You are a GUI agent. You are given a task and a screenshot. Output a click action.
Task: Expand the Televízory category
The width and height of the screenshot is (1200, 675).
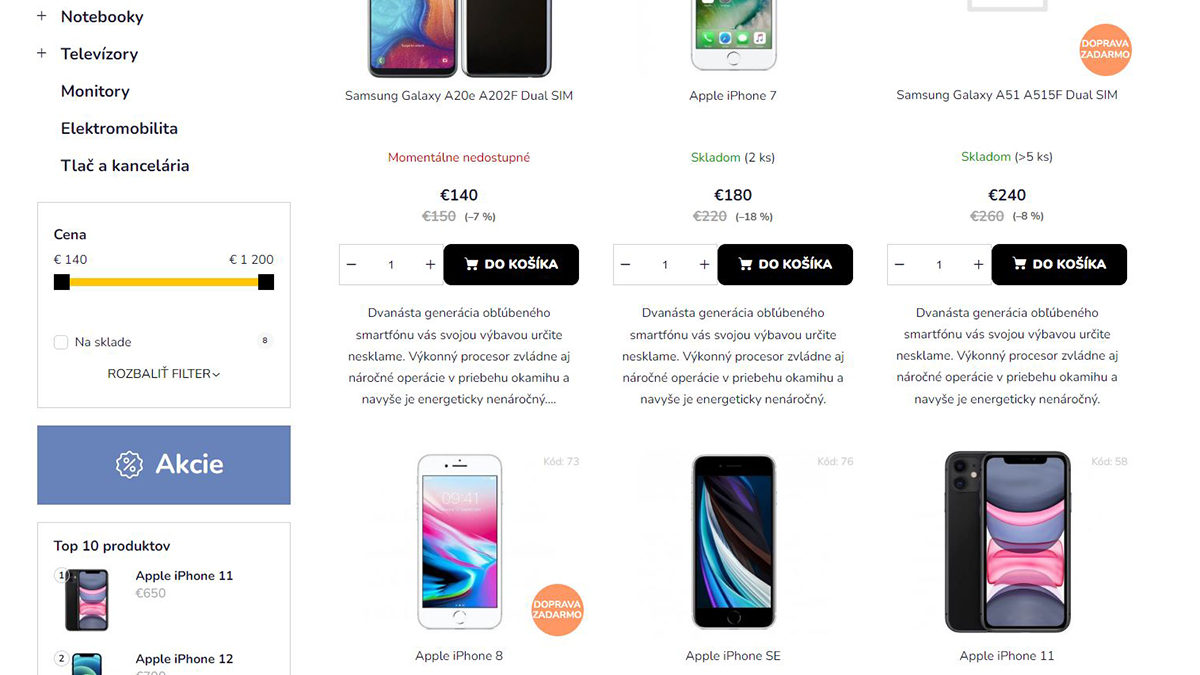pyautogui.click(x=42, y=53)
